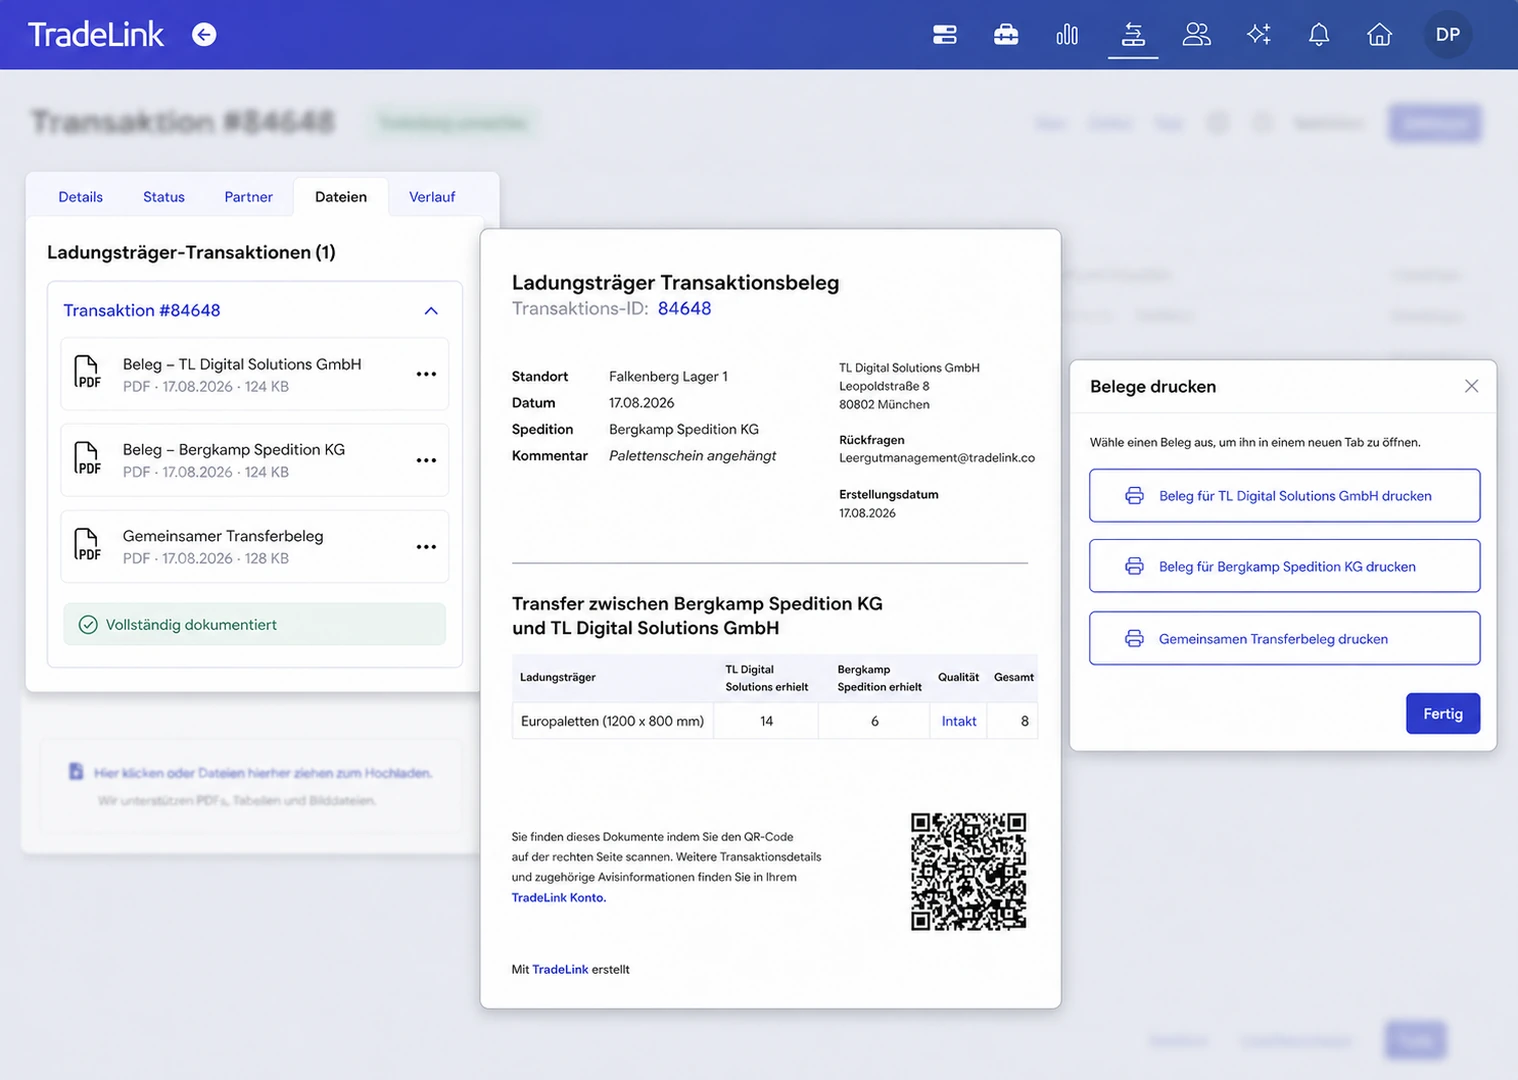Click the upload drop zone for files
Viewport: 1518px width, 1080px height.
(x=254, y=786)
